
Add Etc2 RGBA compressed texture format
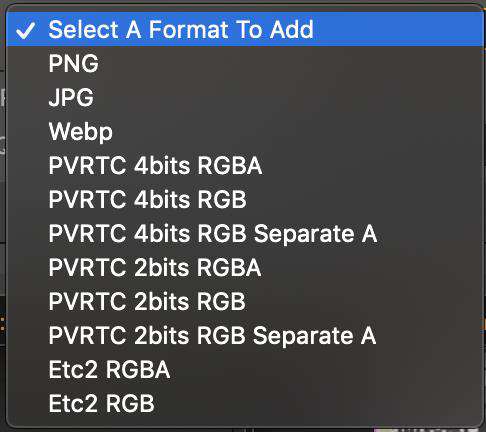tap(245, 369)
